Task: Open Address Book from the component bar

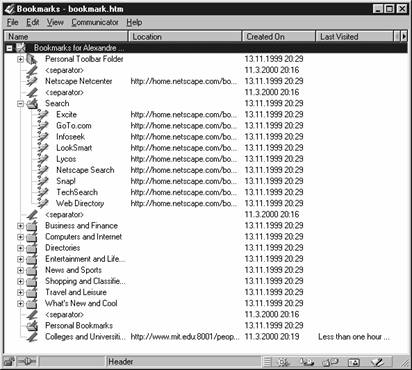Action: tap(354, 362)
